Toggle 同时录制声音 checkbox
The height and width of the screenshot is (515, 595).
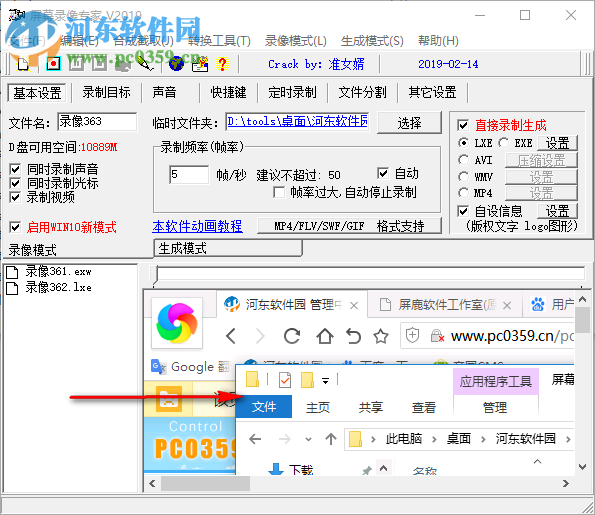click(x=15, y=169)
